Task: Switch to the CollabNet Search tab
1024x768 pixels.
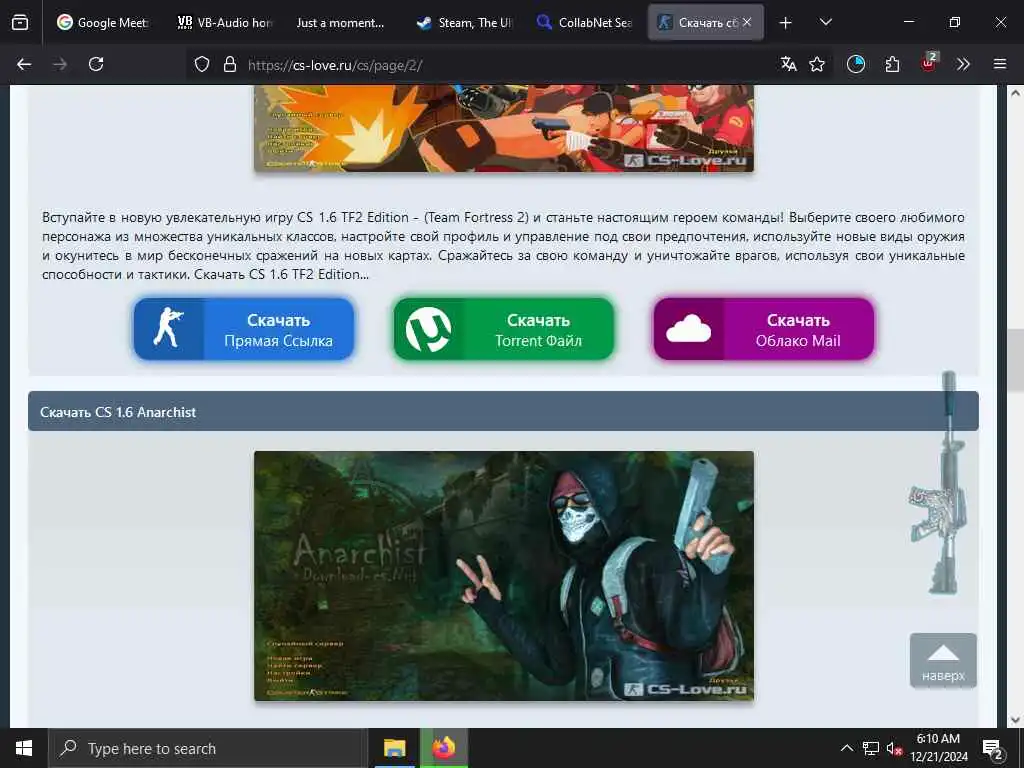Action: (x=585, y=22)
